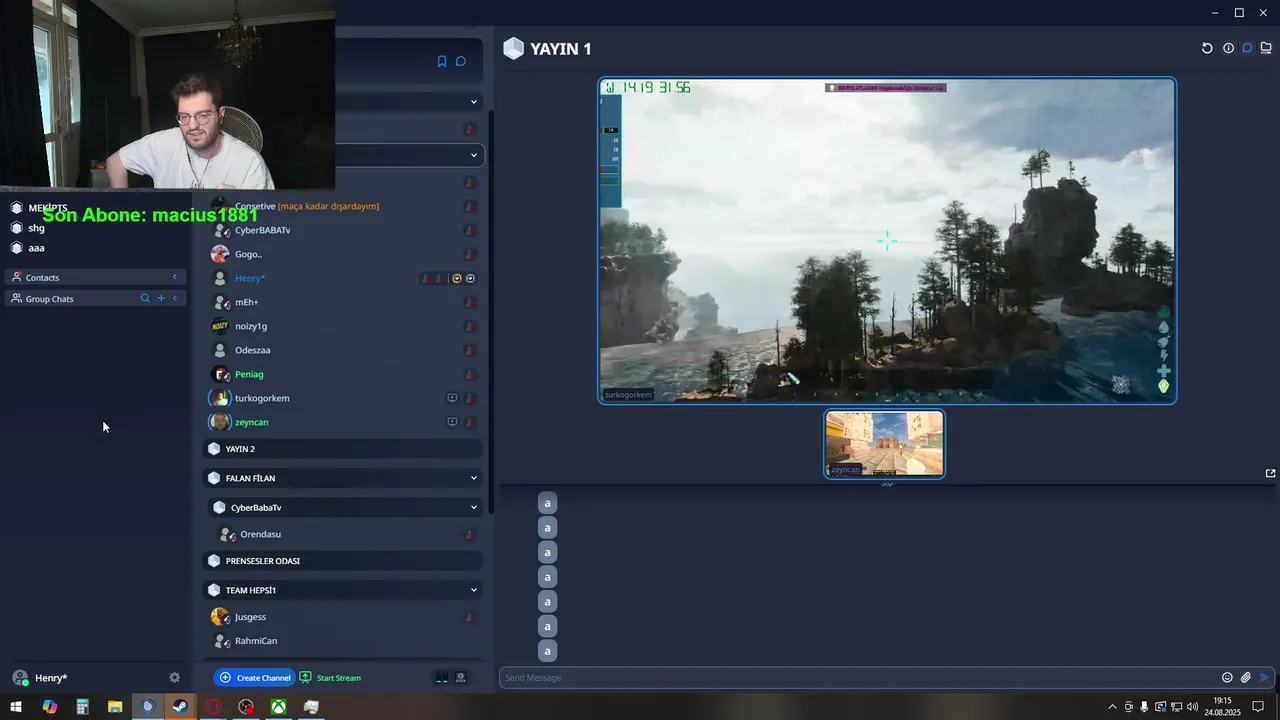Open the channel info icon
The image size is (1280, 720).
pos(1228,48)
